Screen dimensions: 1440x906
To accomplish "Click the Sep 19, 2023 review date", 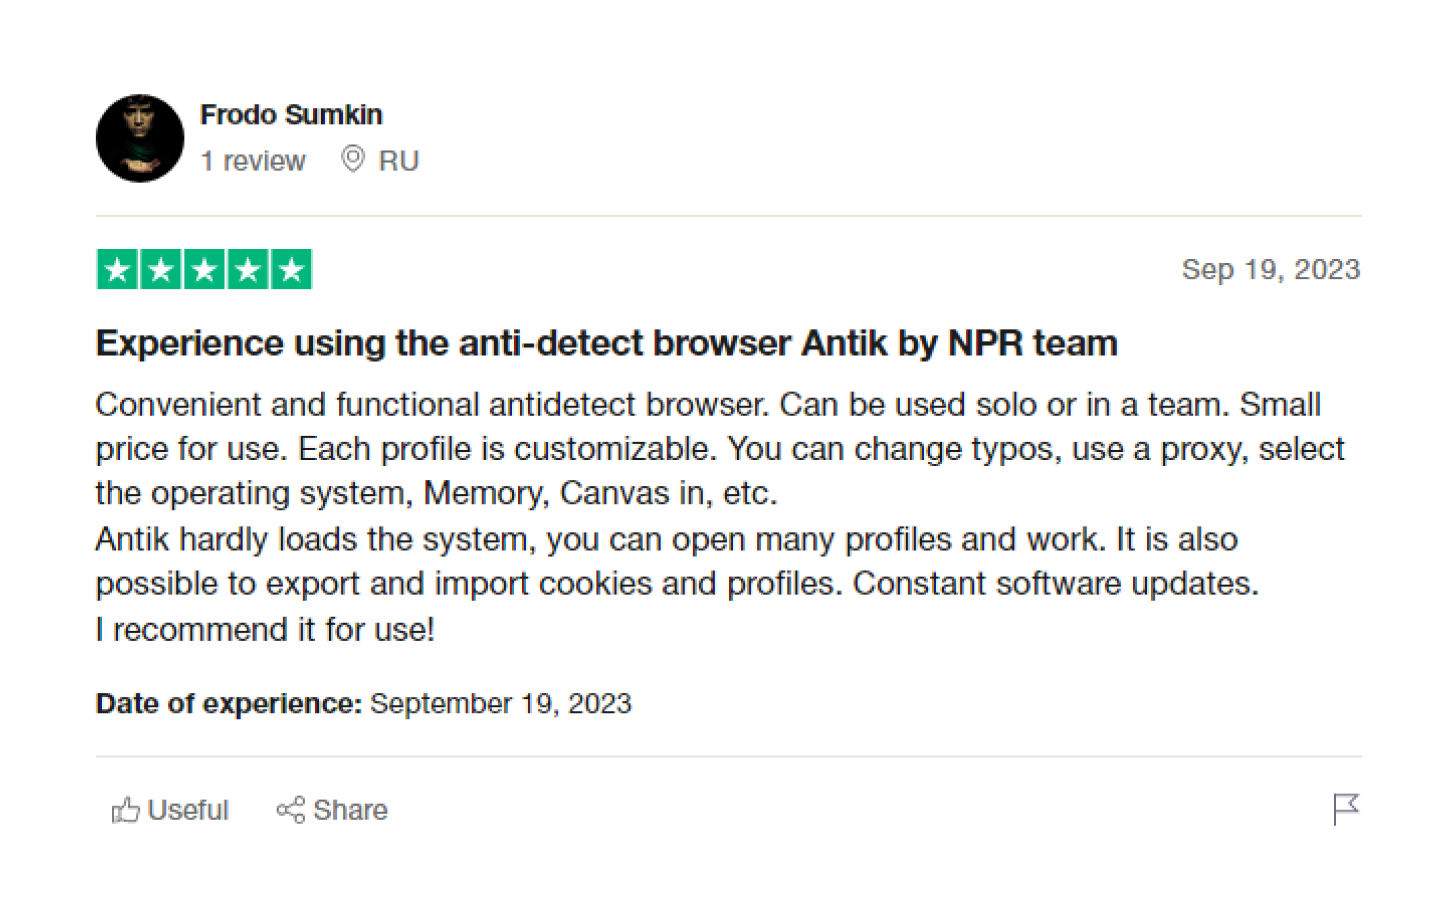I will 1270,269.
